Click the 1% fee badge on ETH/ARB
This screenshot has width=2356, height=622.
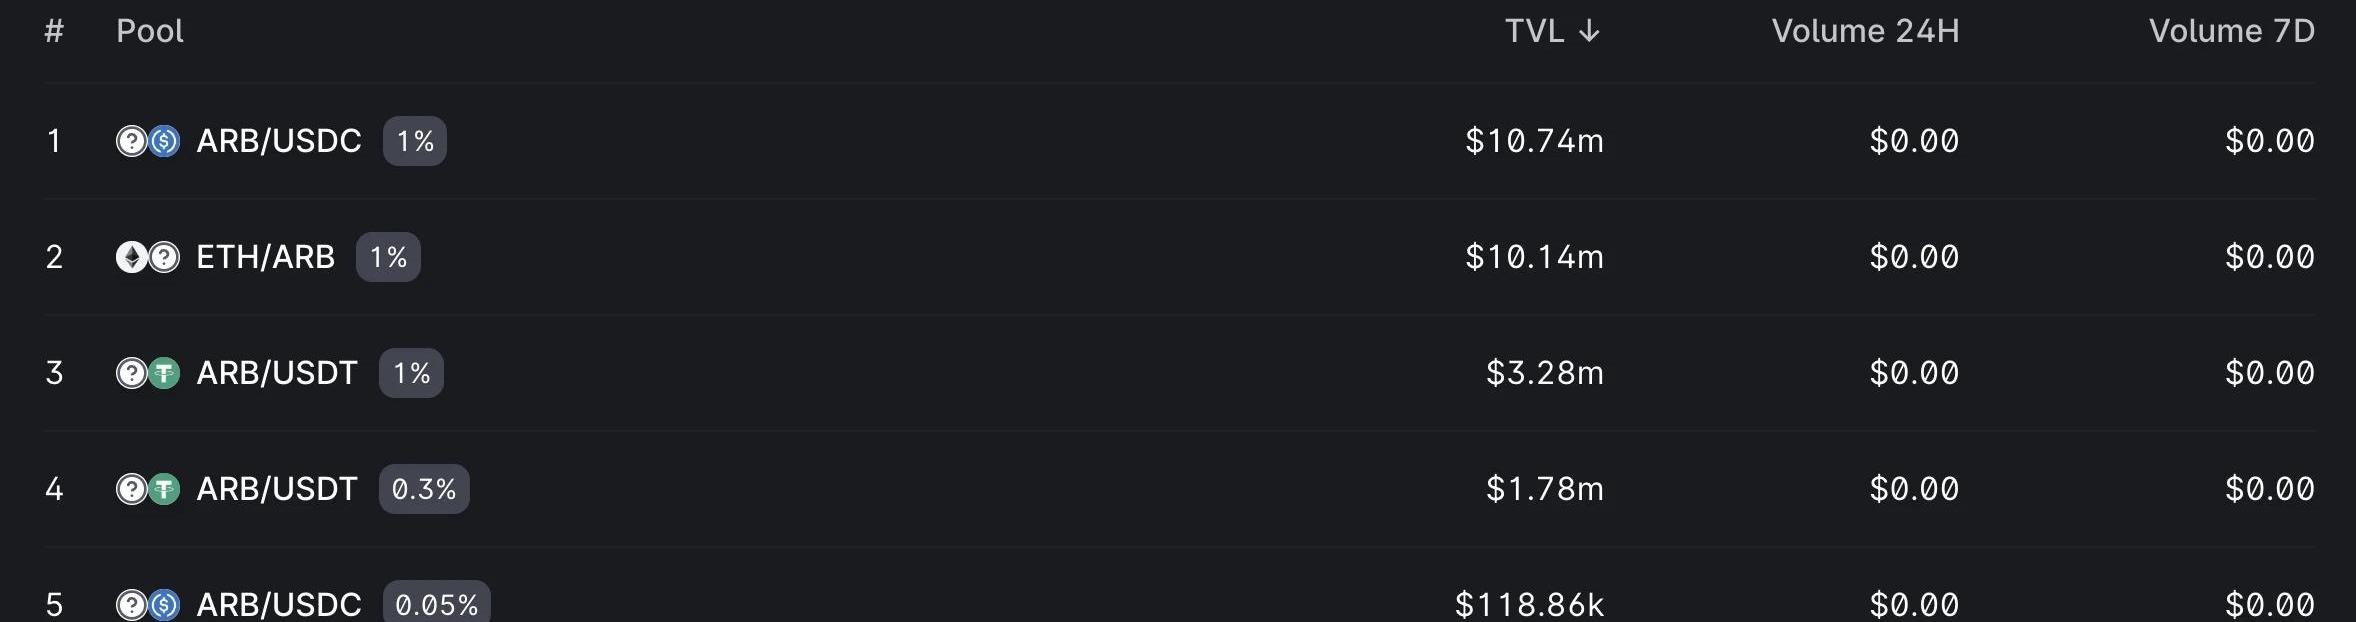pyautogui.click(x=388, y=257)
